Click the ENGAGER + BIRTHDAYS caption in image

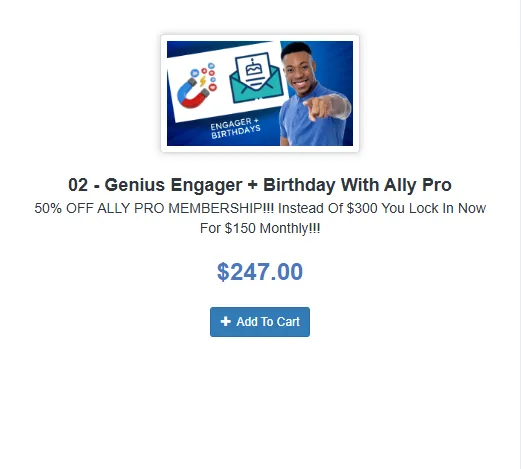[x=235, y=128]
